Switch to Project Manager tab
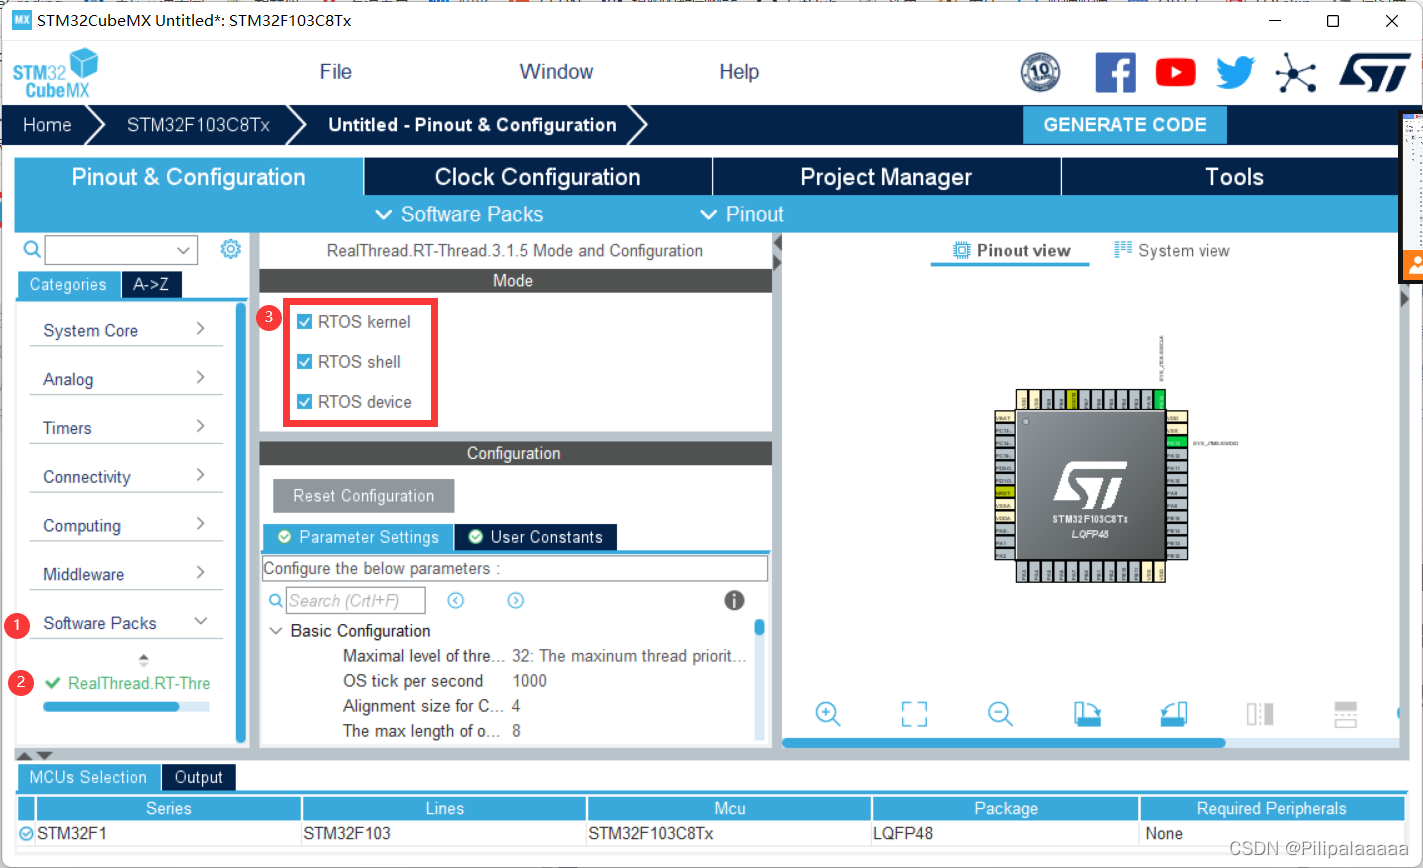1423x868 pixels. [886, 177]
